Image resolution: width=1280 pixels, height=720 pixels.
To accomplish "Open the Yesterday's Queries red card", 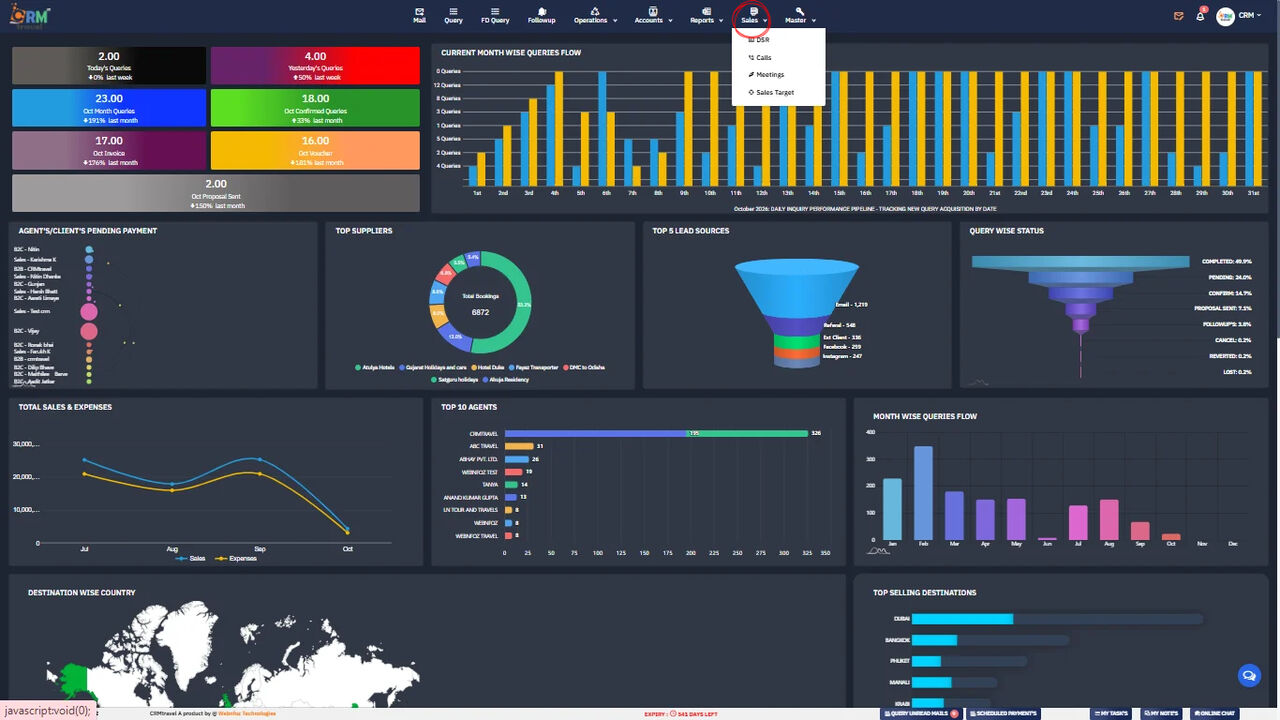I will point(315,65).
